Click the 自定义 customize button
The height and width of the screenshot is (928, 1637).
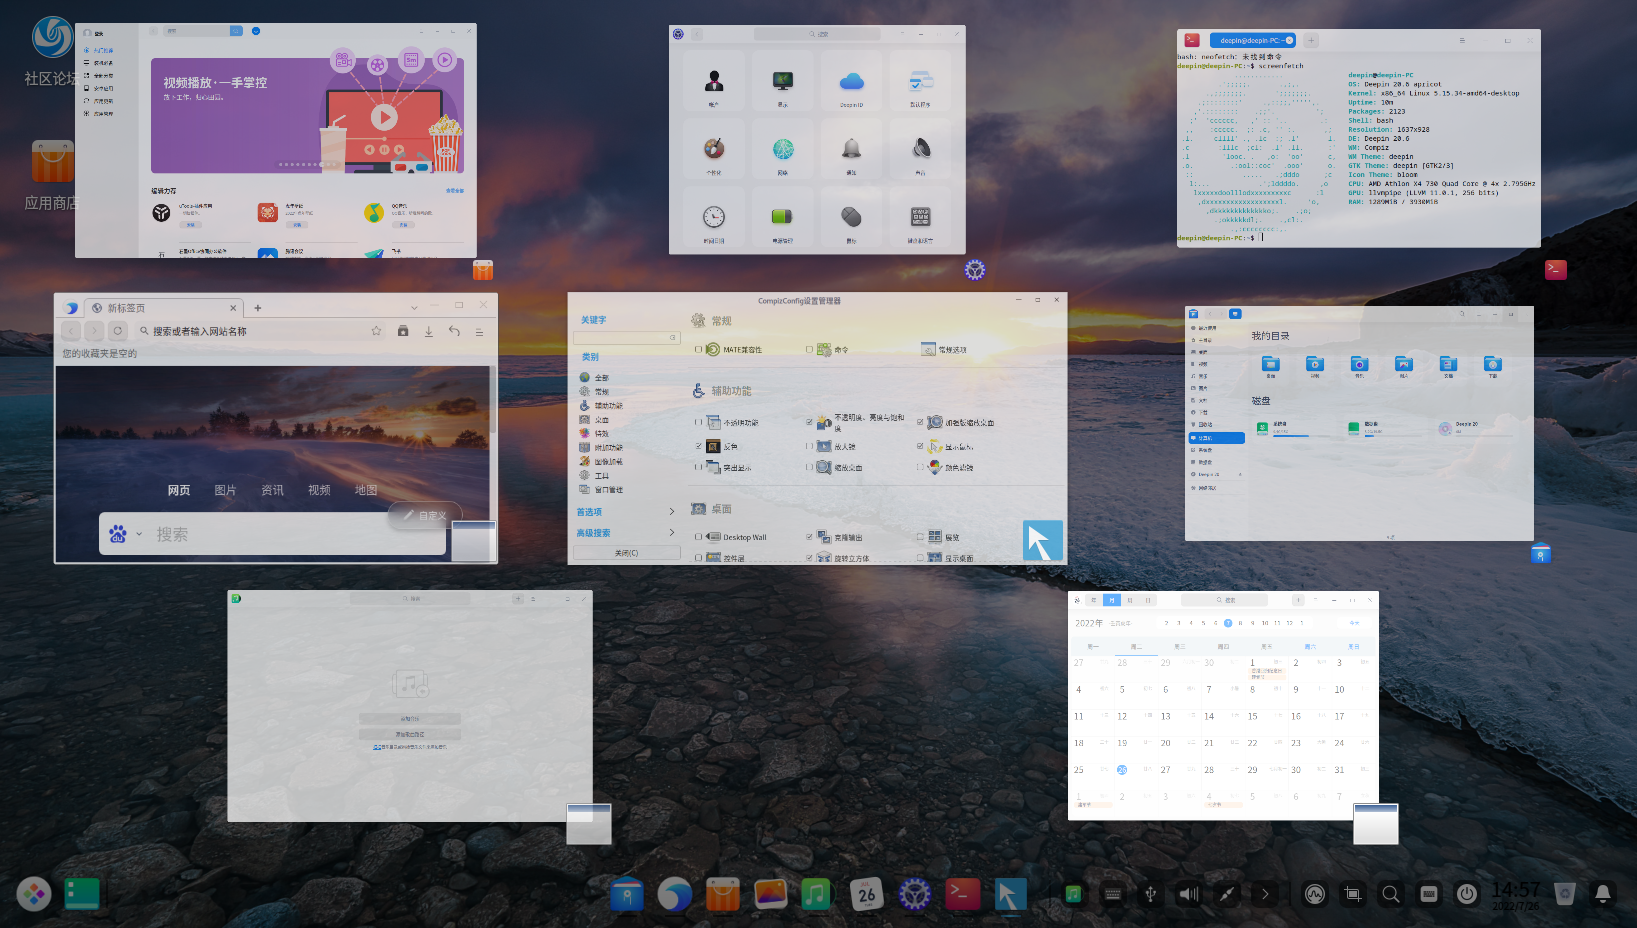click(425, 515)
